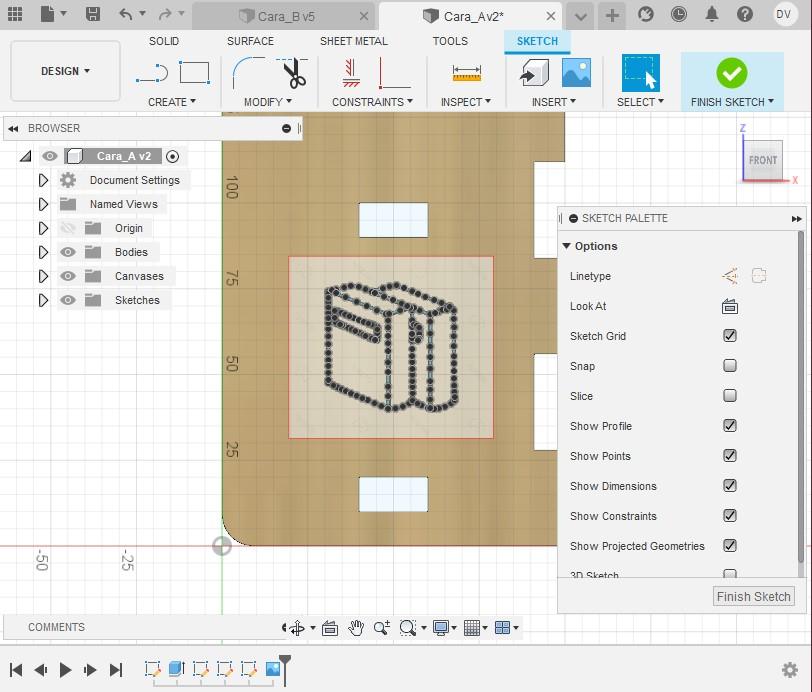Viewport: 812px width, 692px height.
Task: Enable the Slice checkbox
Action: pyautogui.click(x=730, y=396)
